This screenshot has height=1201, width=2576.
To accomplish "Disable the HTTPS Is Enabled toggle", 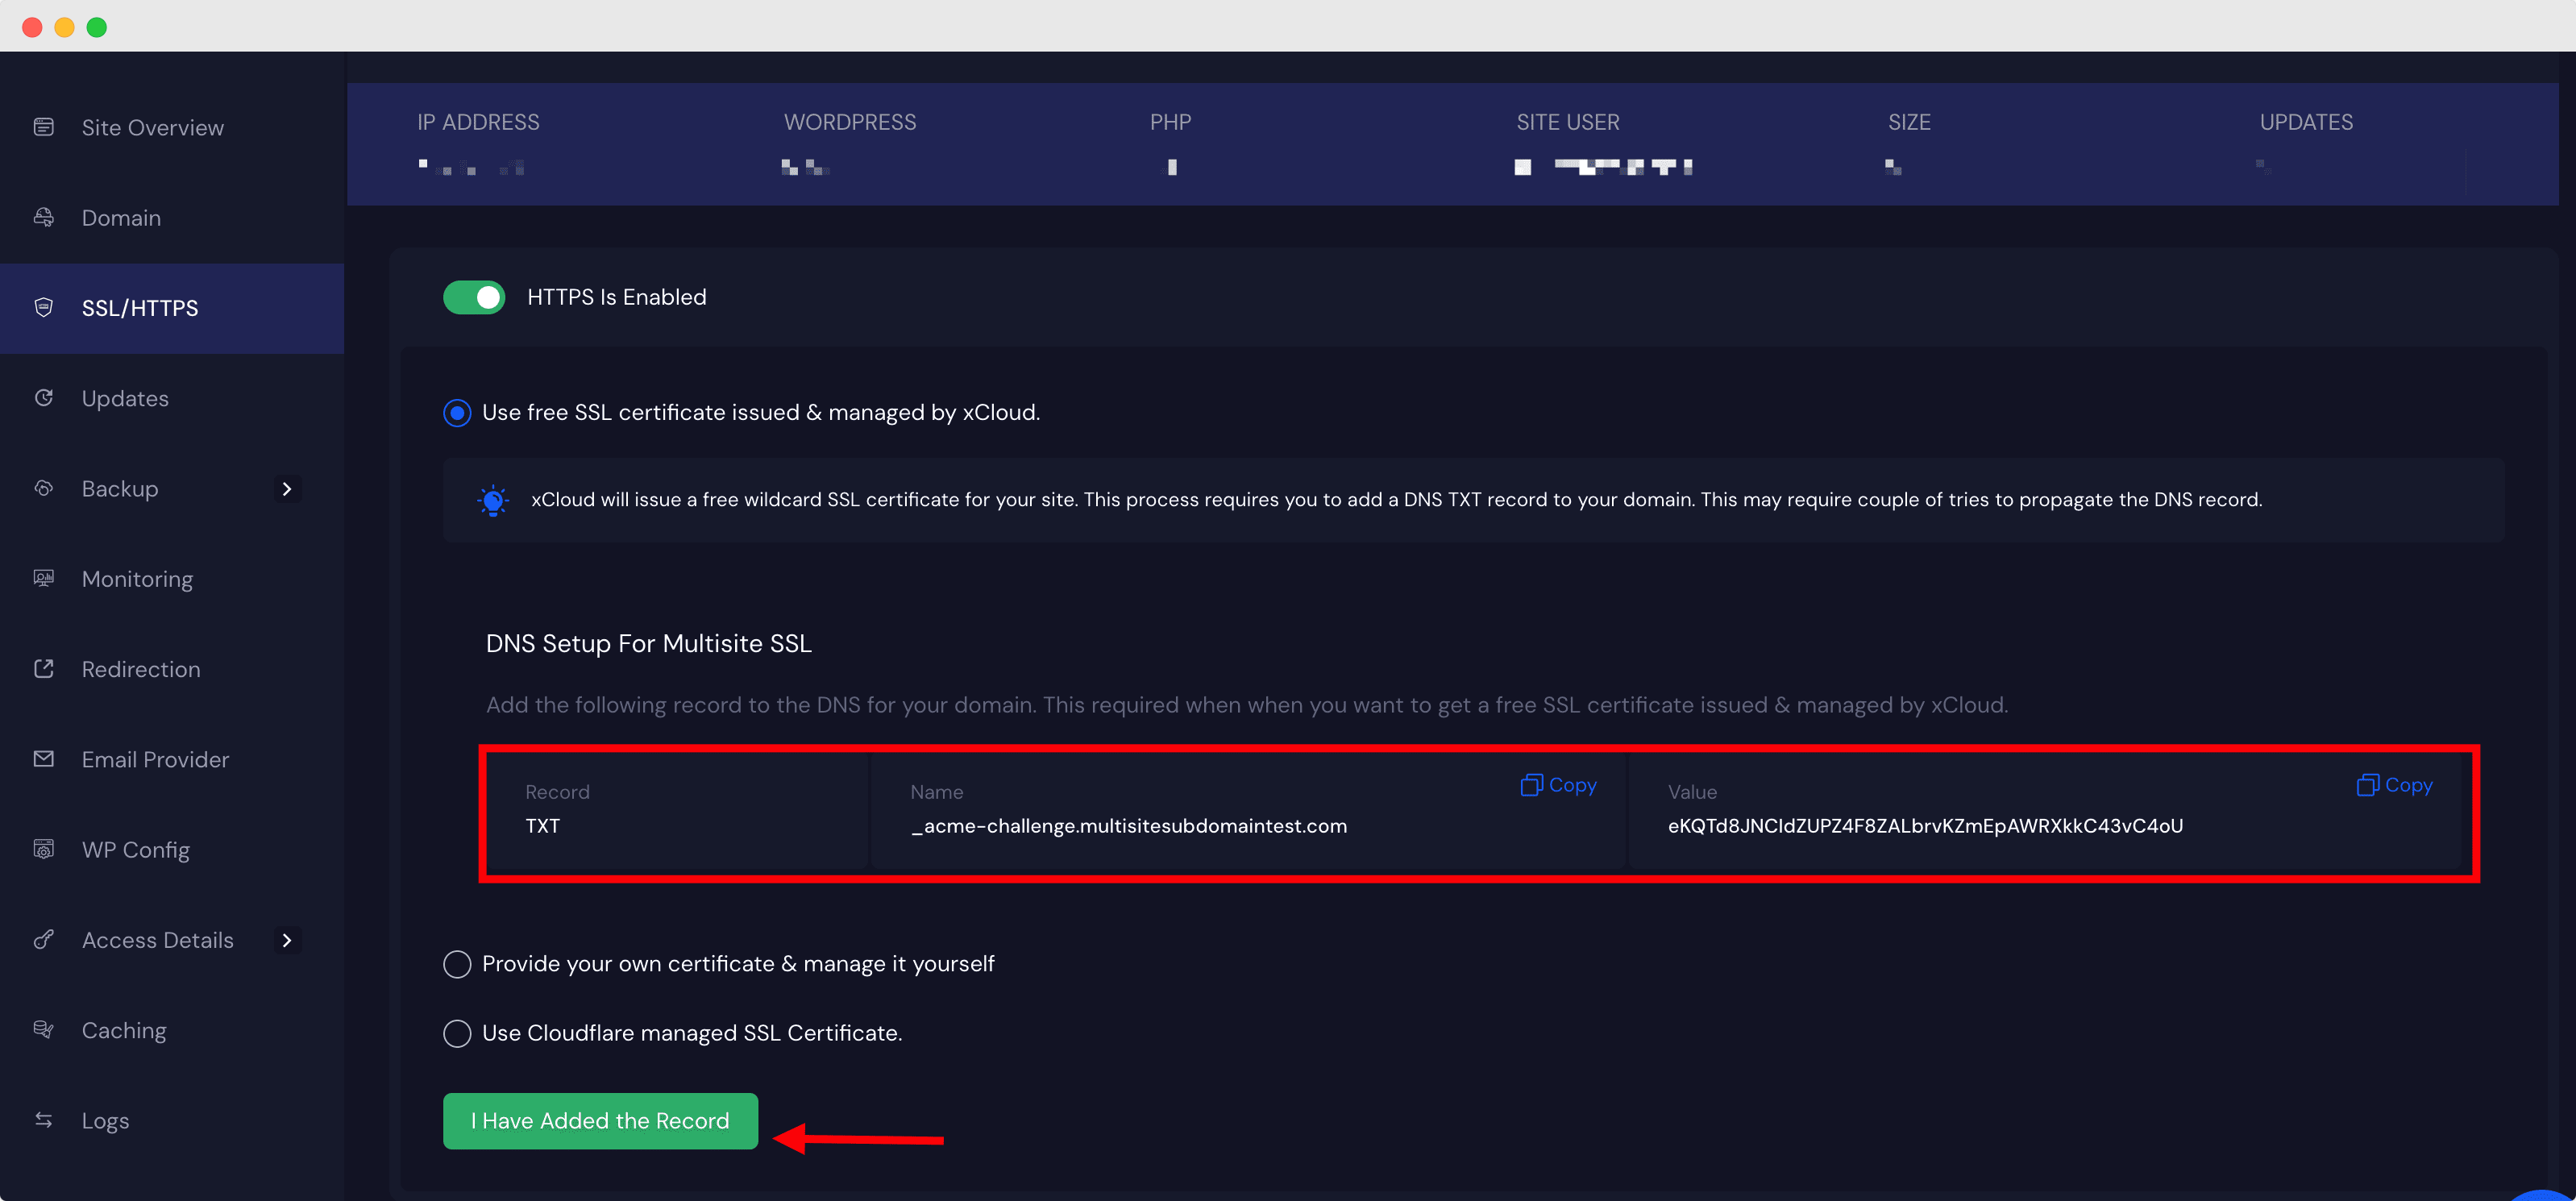I will click(x=474, y=297).
